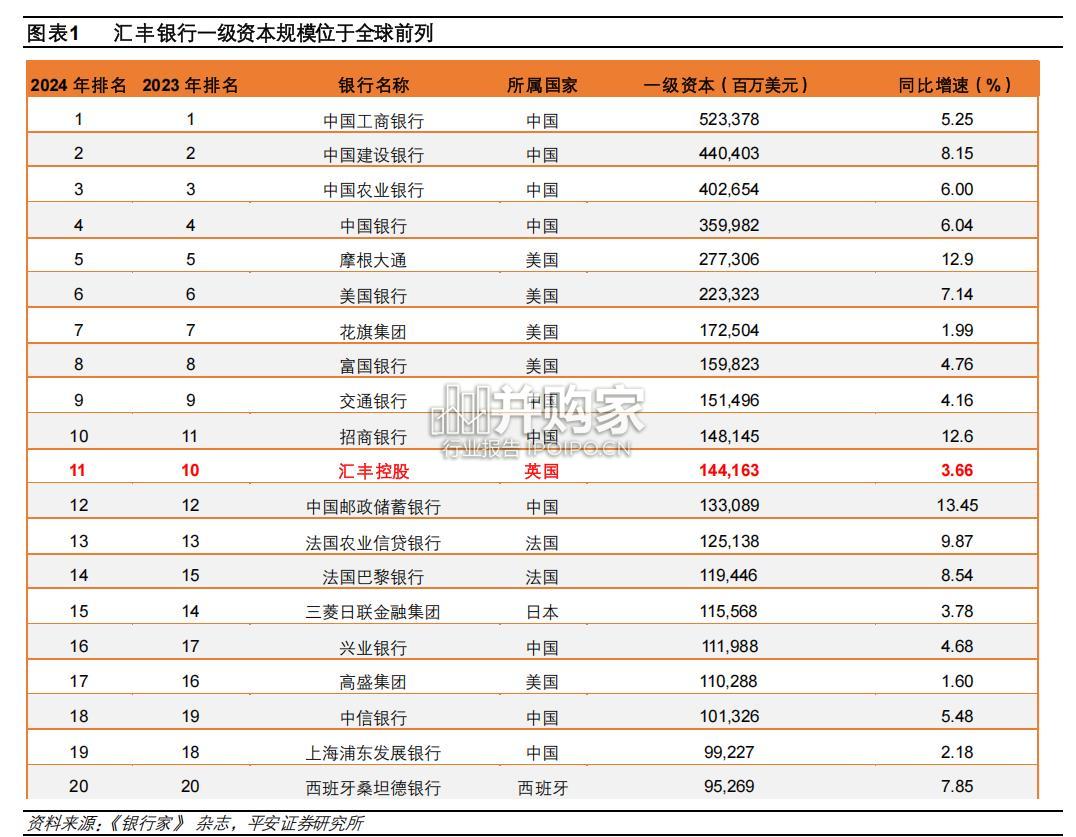Click the red country cell 英国
This screenshot has width=1076, height=837.
[542, 471]
